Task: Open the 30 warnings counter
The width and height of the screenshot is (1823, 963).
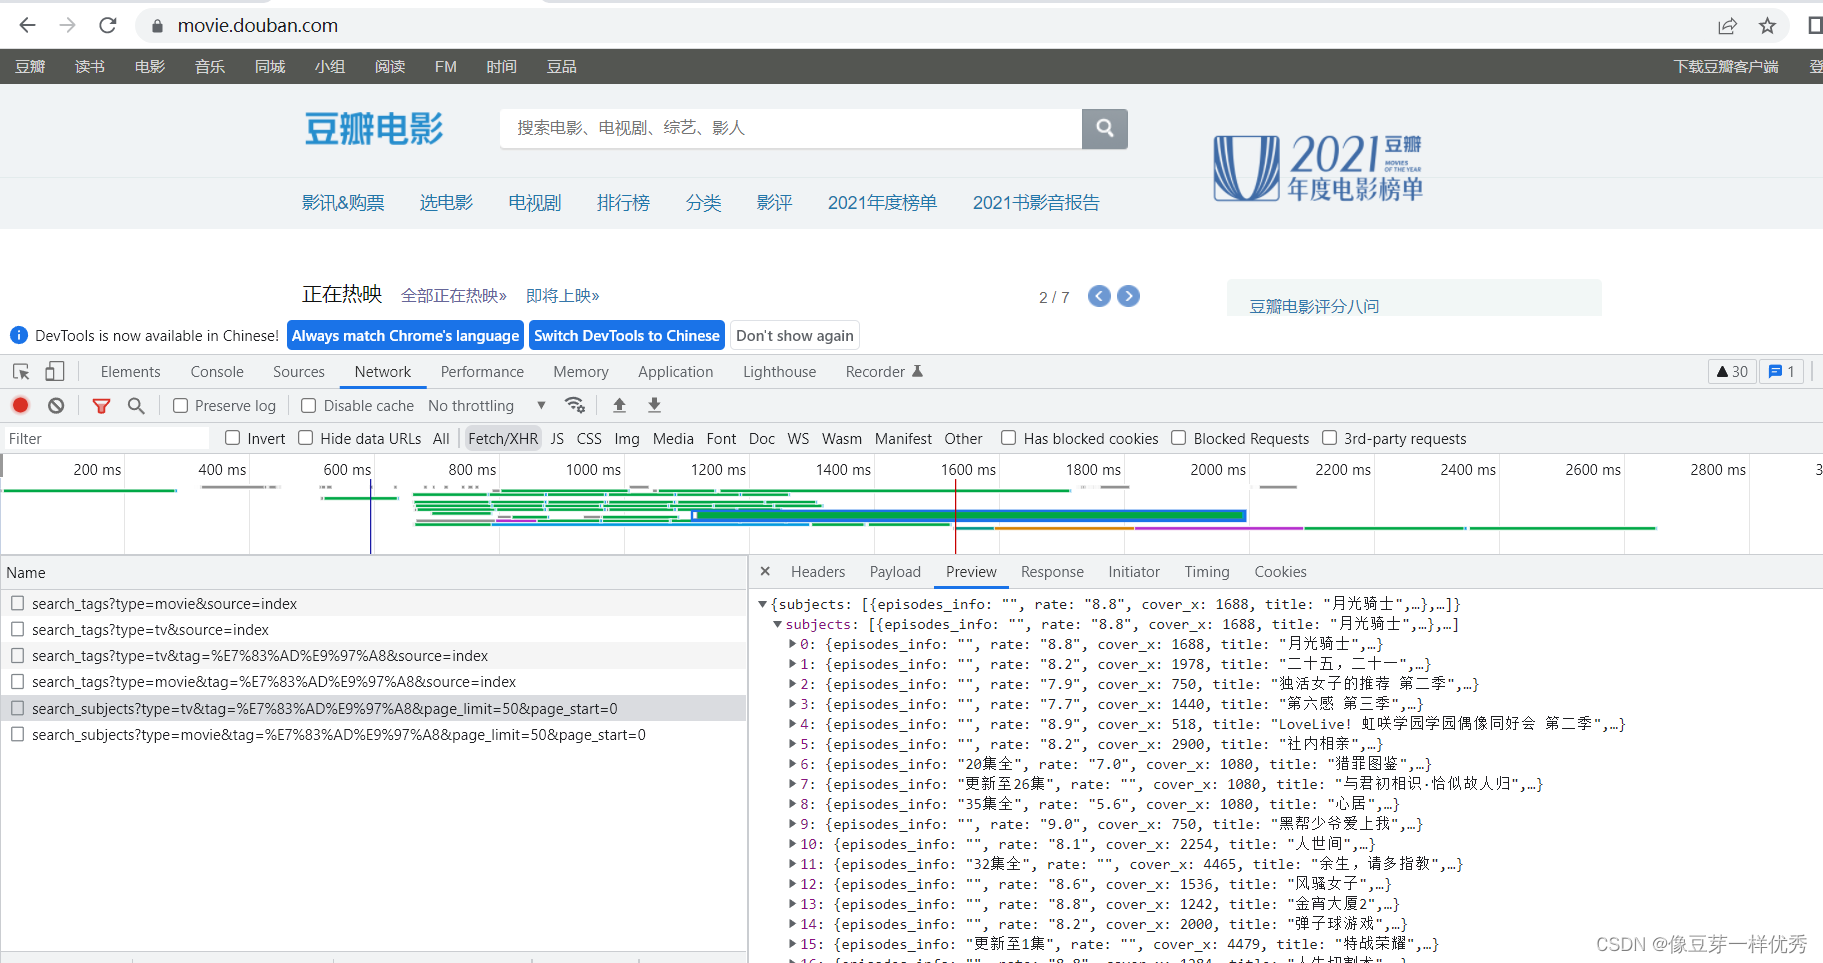Action: [x=1732, y=372]
